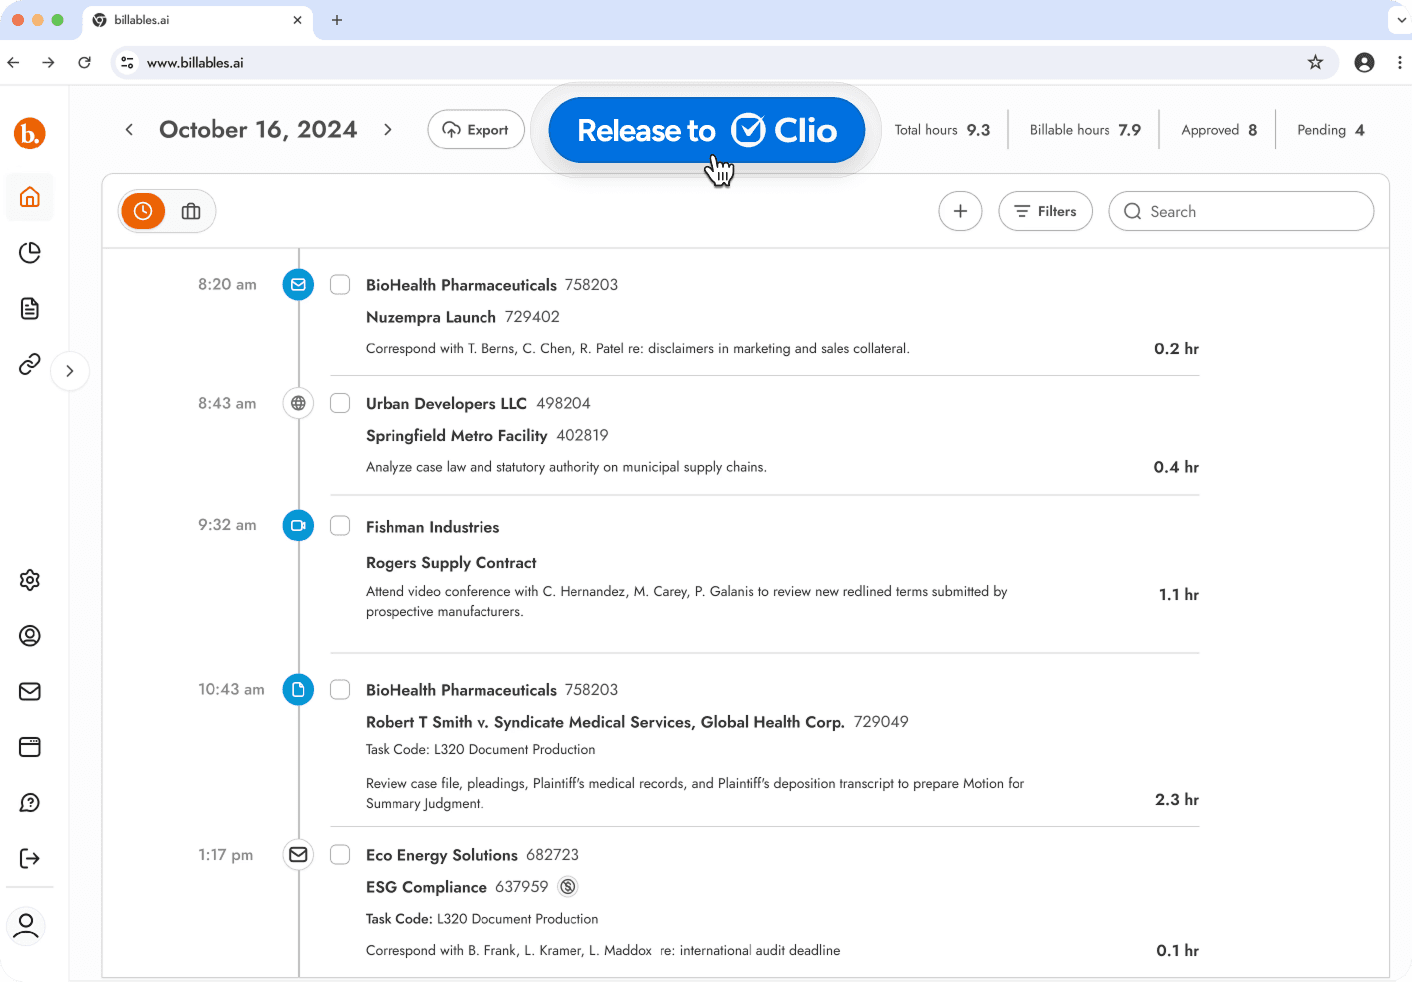Image resolution: width=1412 pixels, height=982 pixels.
Task: Click the link integrations sidebar icon
Action: (x=29, y=364)
